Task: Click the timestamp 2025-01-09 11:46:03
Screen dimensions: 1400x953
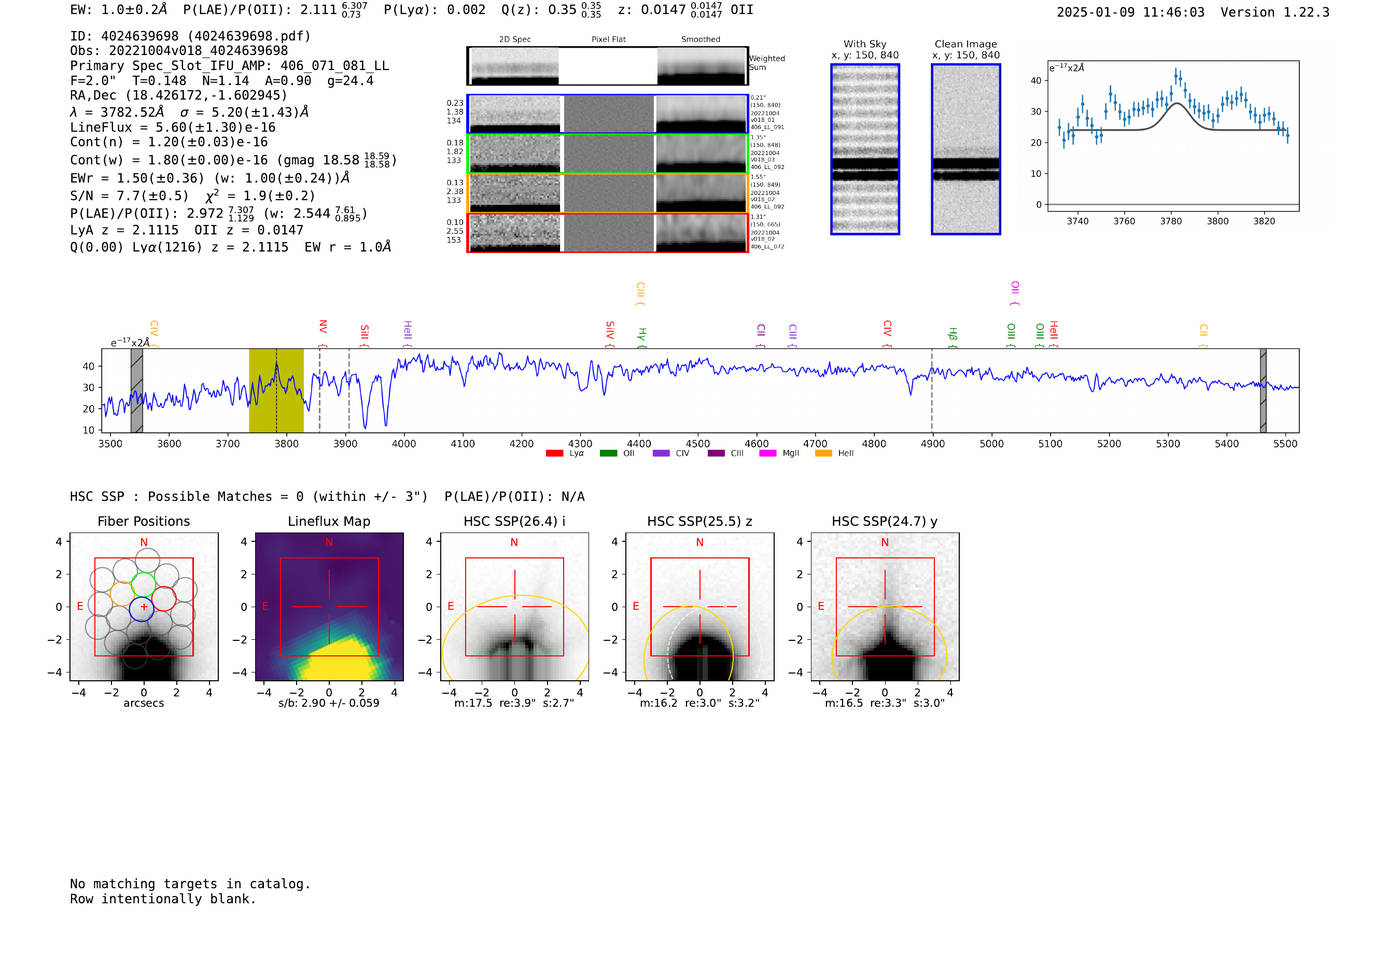Action: pyautogui.click(x=1130, y=12)
